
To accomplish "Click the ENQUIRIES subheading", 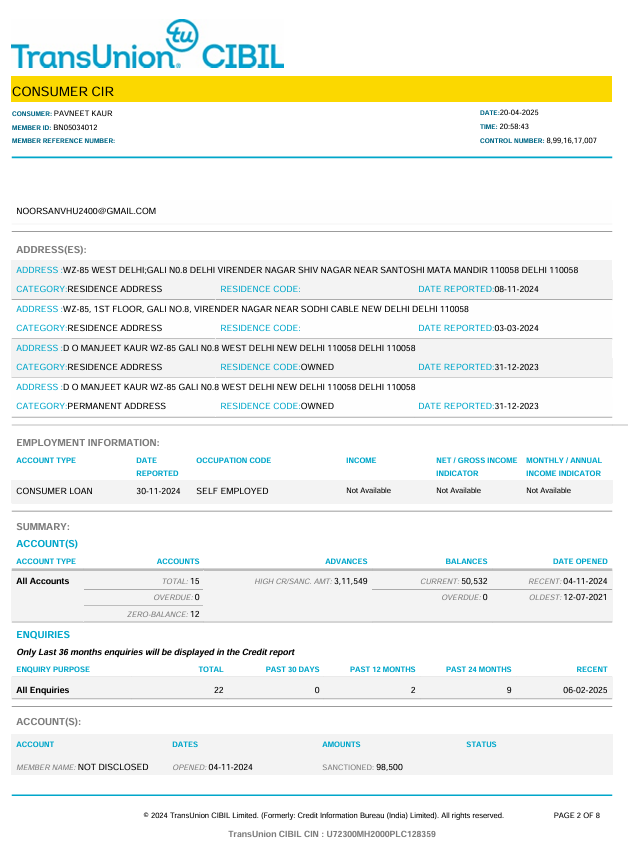I will pyautogui.click(x=43, y=635).
